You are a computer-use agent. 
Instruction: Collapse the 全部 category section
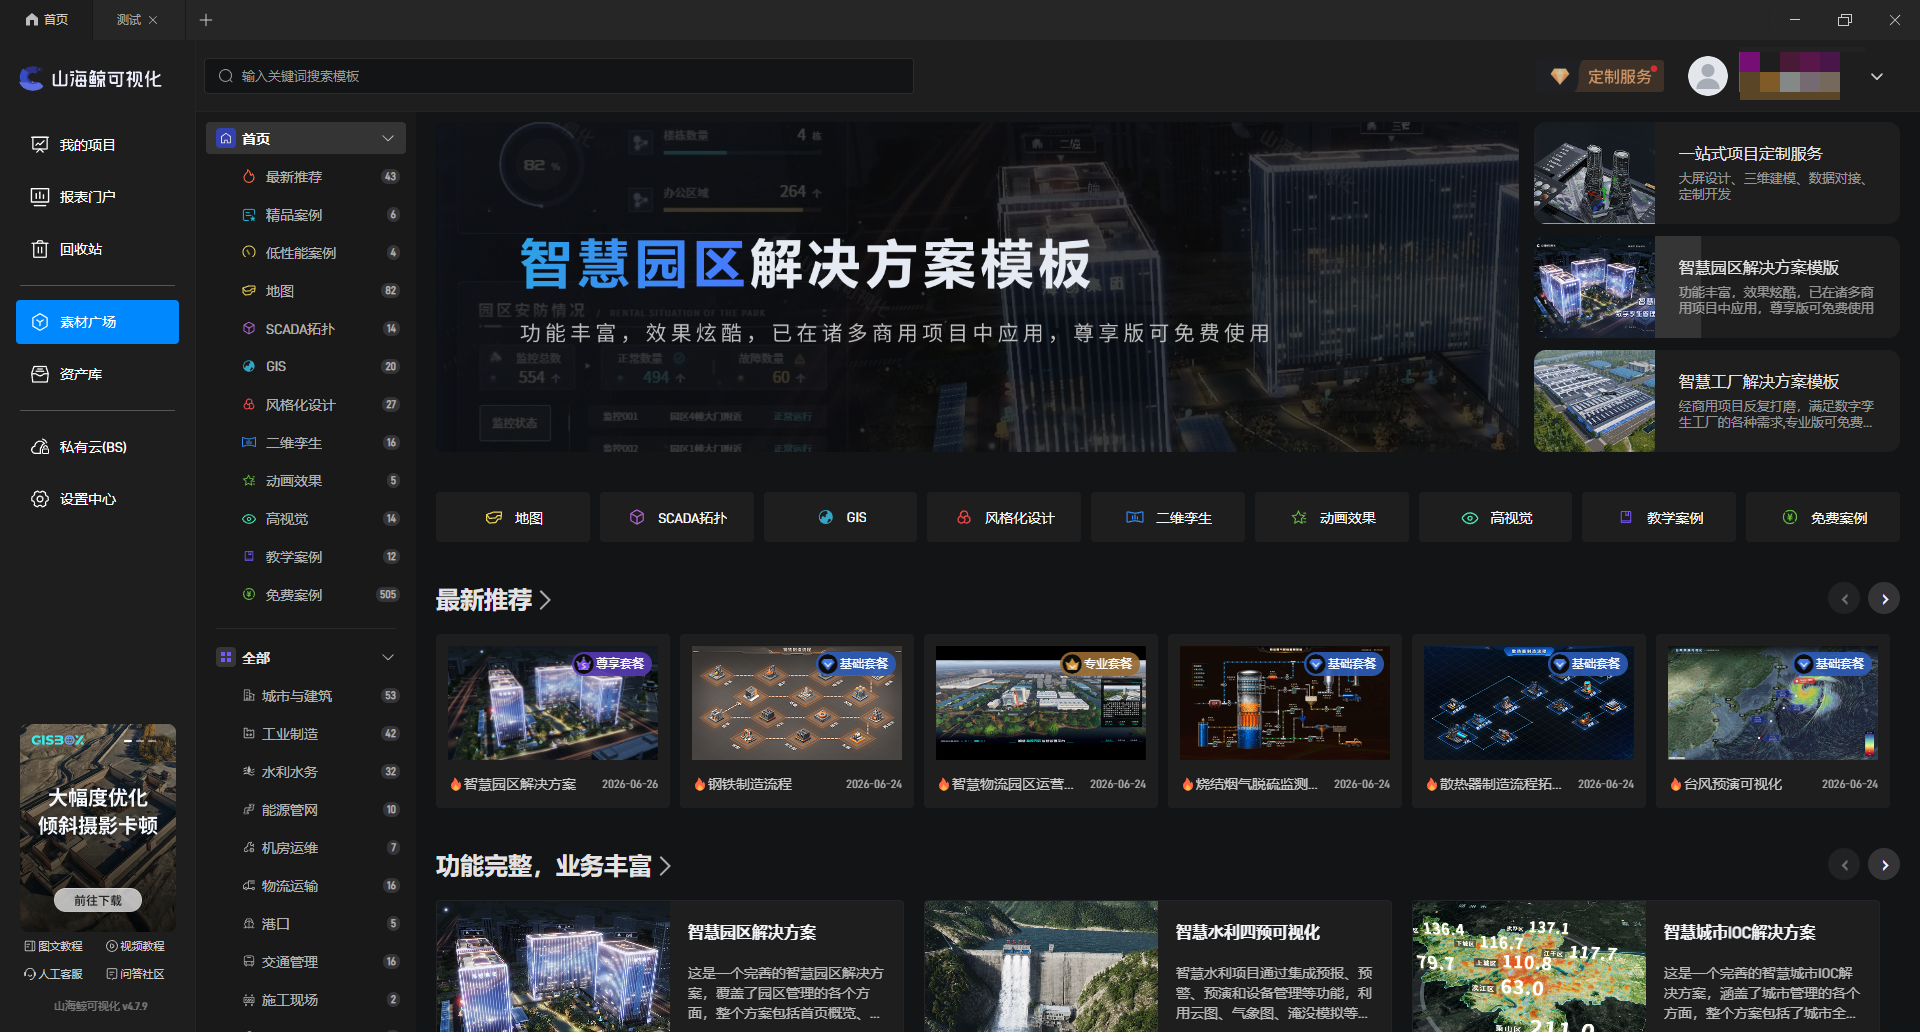coord(388,657)
